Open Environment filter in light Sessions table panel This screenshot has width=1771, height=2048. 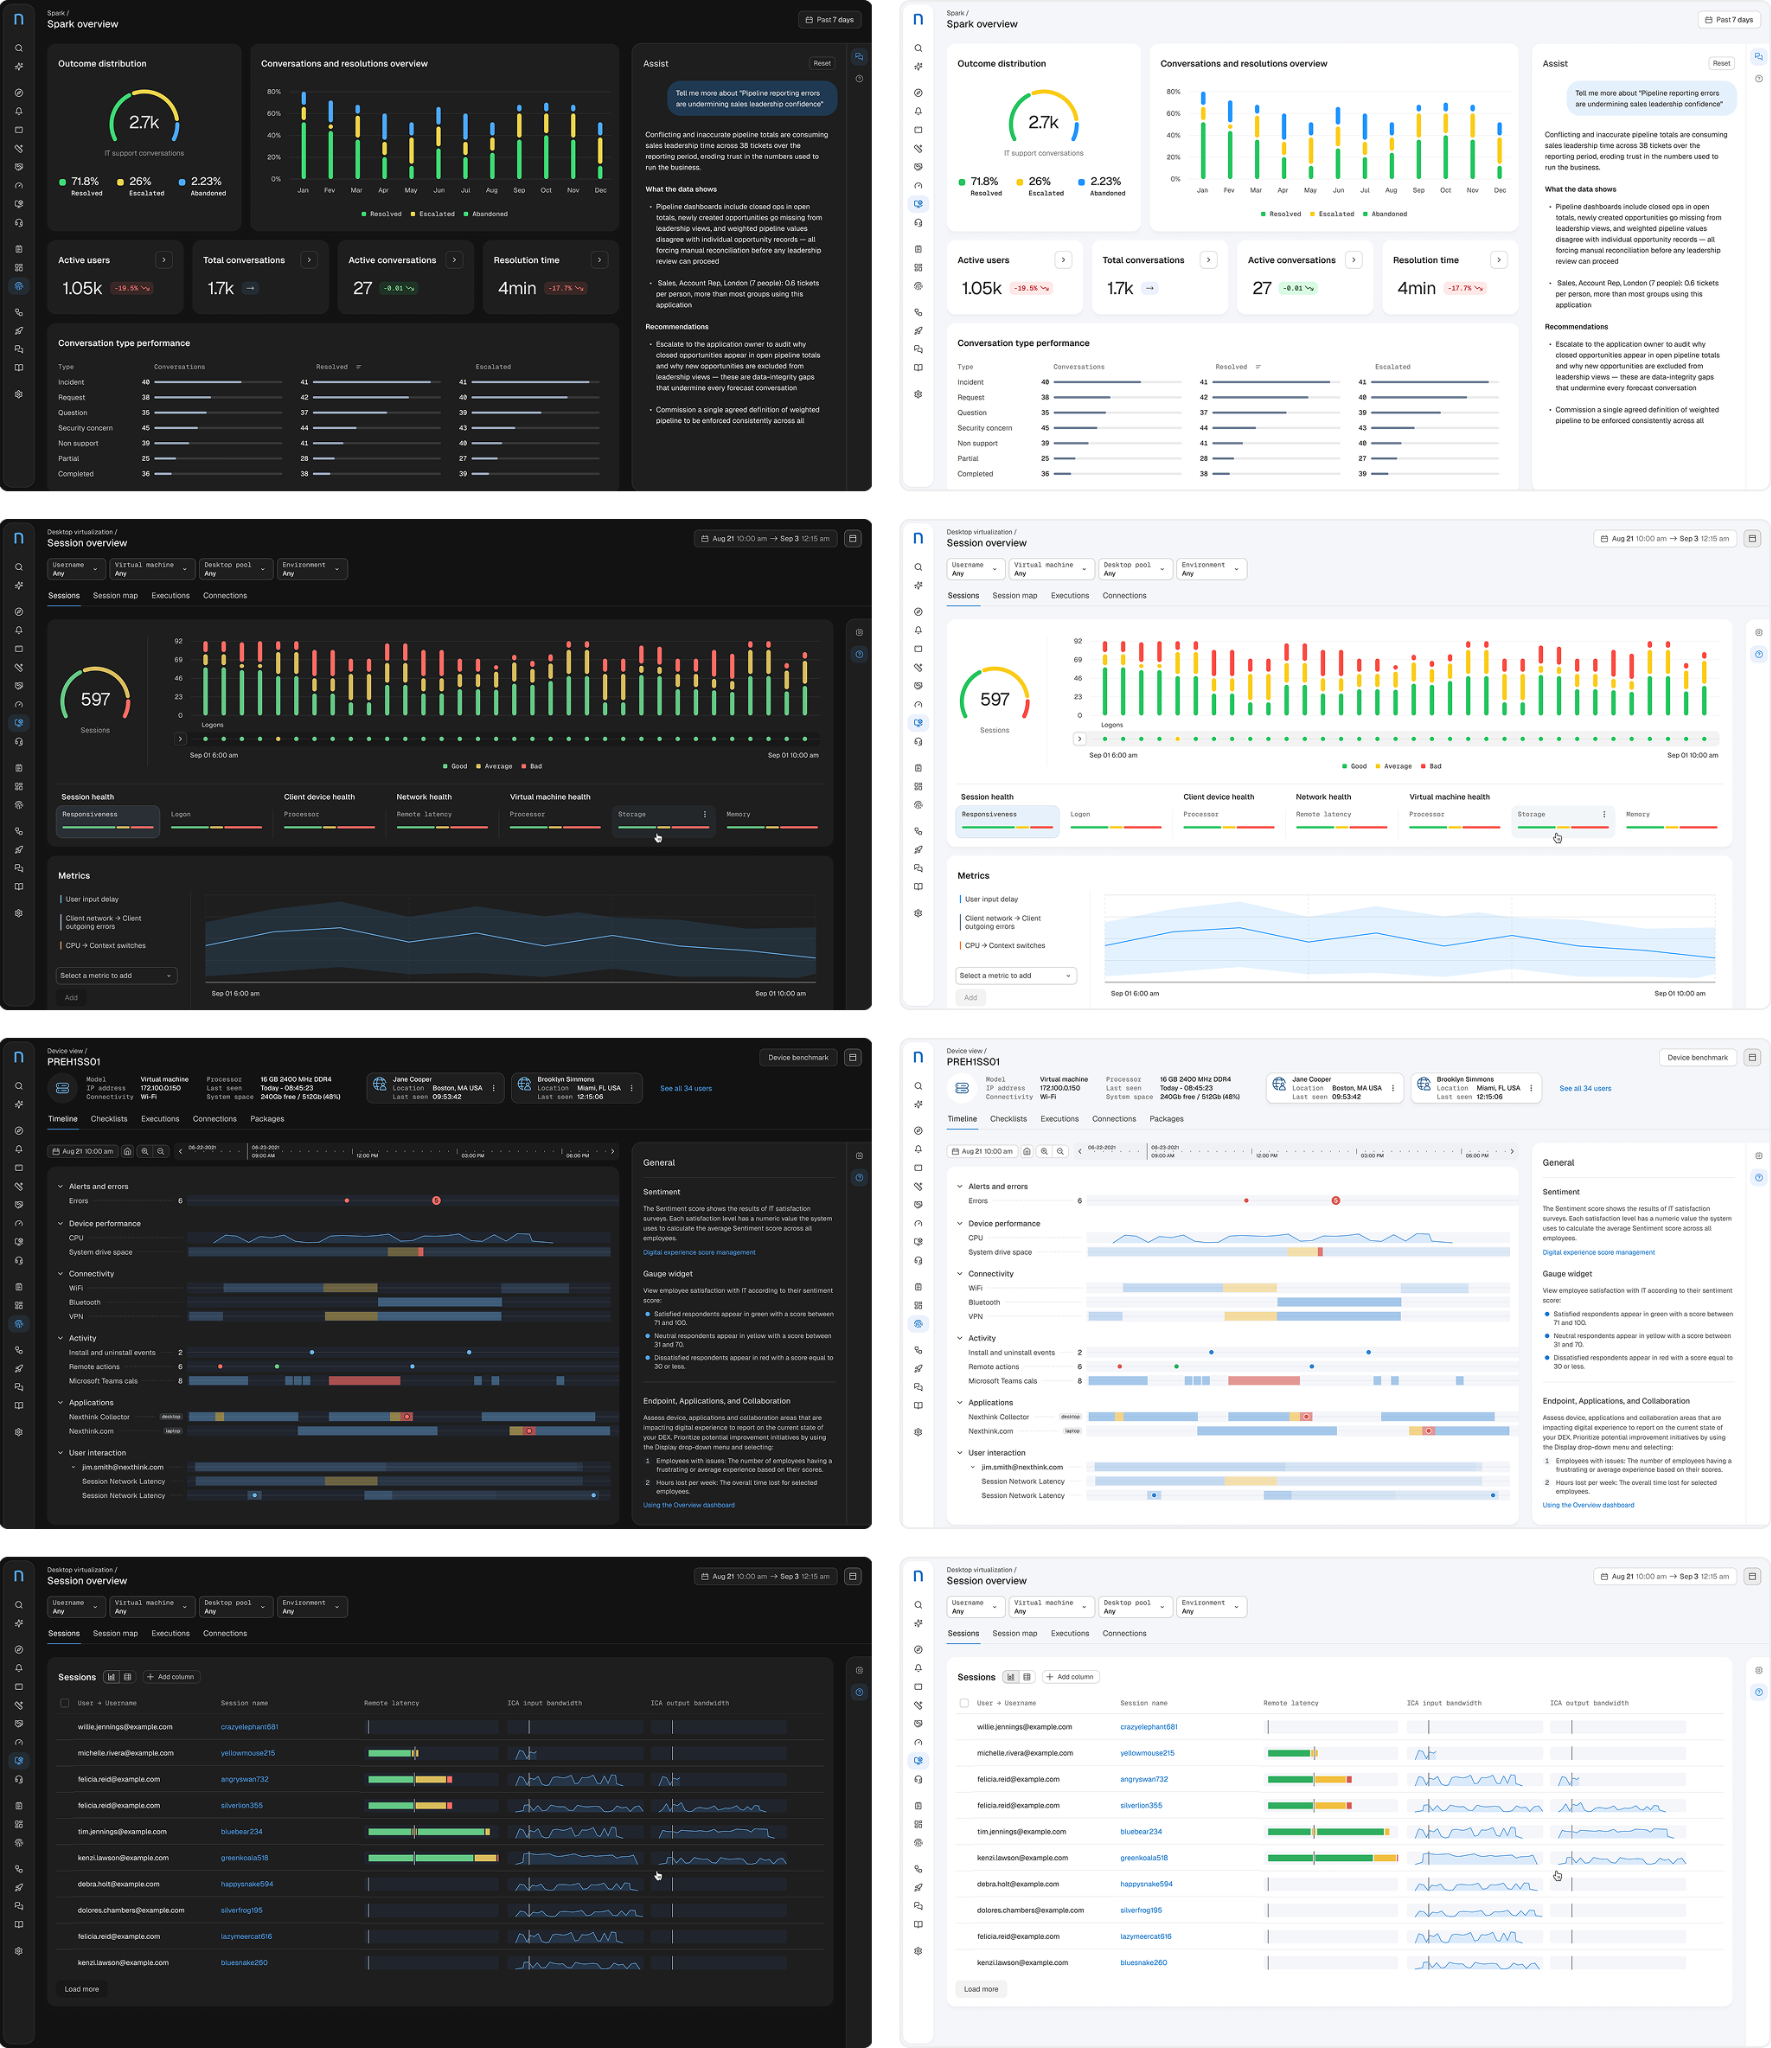pyautogui.click(x=1212, y=1607)
